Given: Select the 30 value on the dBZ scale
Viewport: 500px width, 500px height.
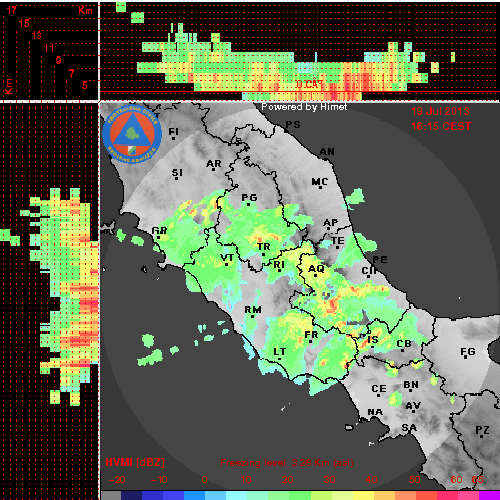Looking at the screenshot, I should point(329,480).
